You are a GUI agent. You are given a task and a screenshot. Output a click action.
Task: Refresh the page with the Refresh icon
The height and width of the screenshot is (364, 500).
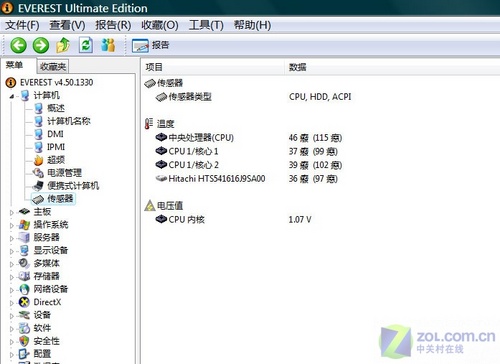(x=86, y=45)
